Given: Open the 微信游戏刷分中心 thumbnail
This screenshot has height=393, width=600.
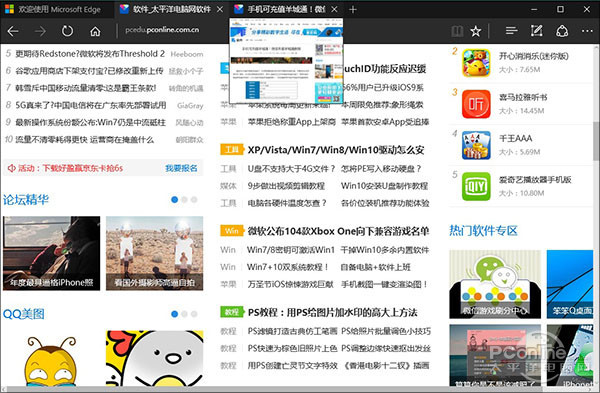Looking at the screenshot, I should [495, 284].
